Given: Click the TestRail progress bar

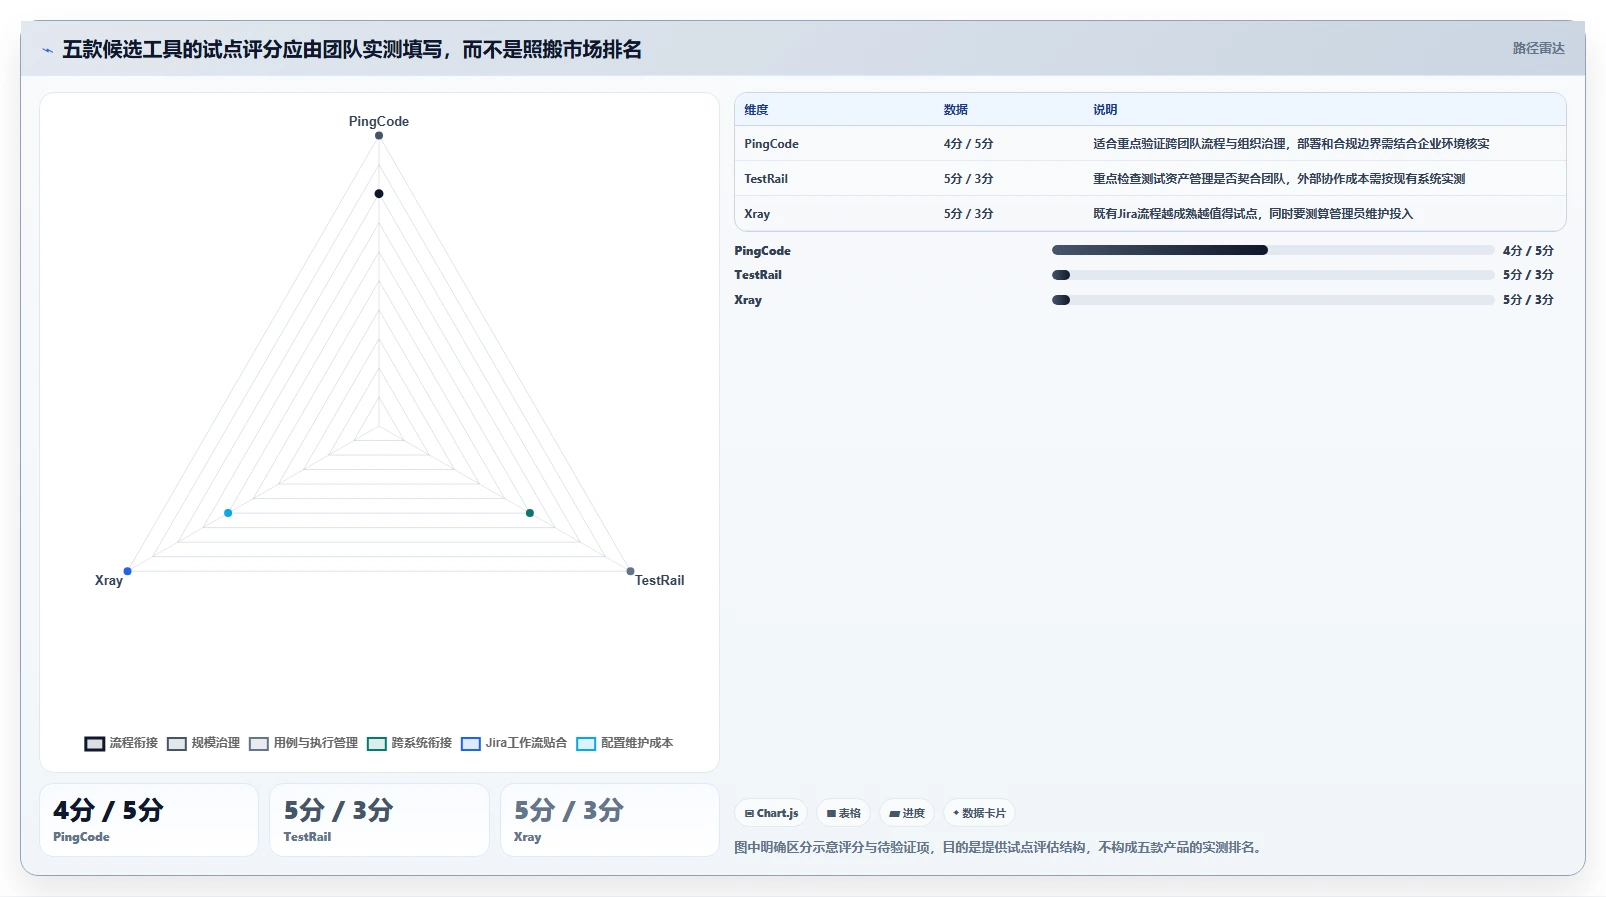Looking at the screenshot, I should pos(1273,275).
